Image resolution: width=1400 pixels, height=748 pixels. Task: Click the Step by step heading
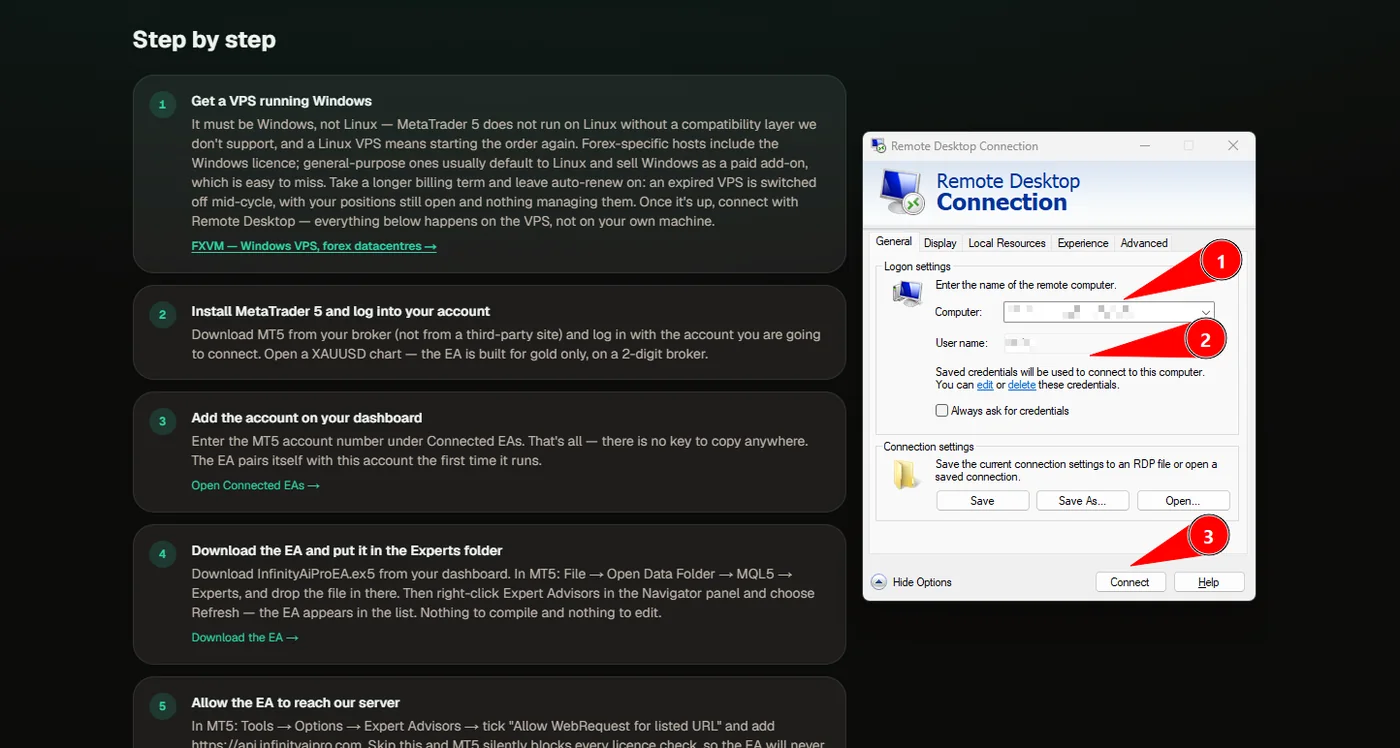coord(204,40)
